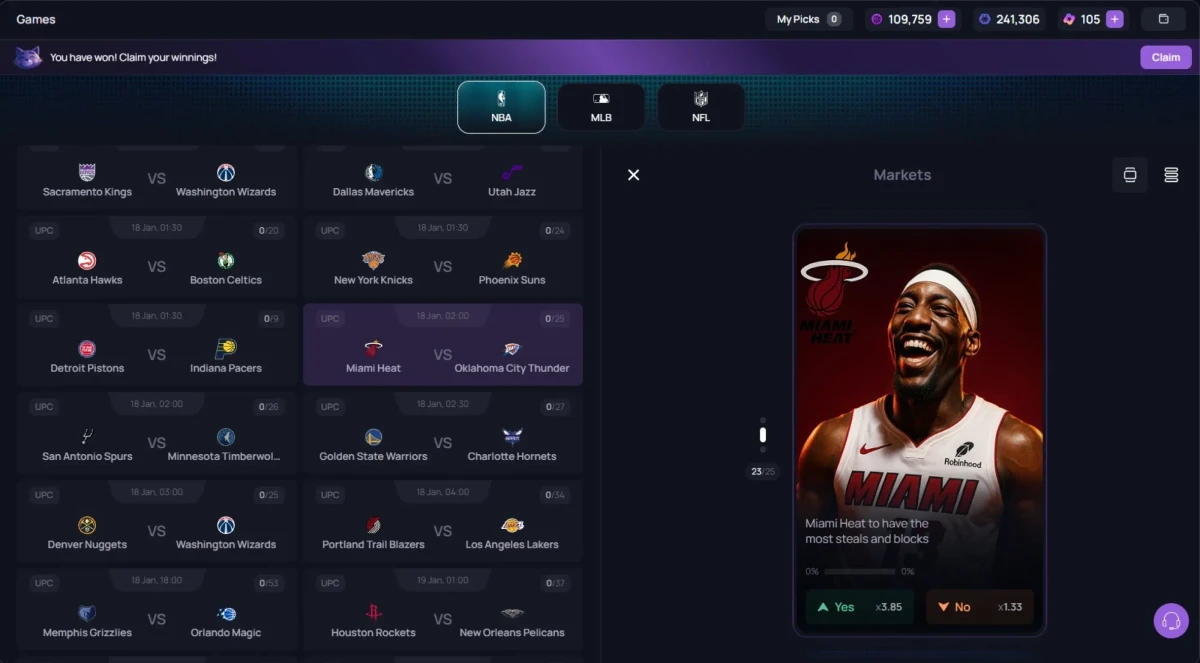This screenshot has height=663, width=1200.
Task: Click the Indiana Pacers logo
Action: point(226,349)
